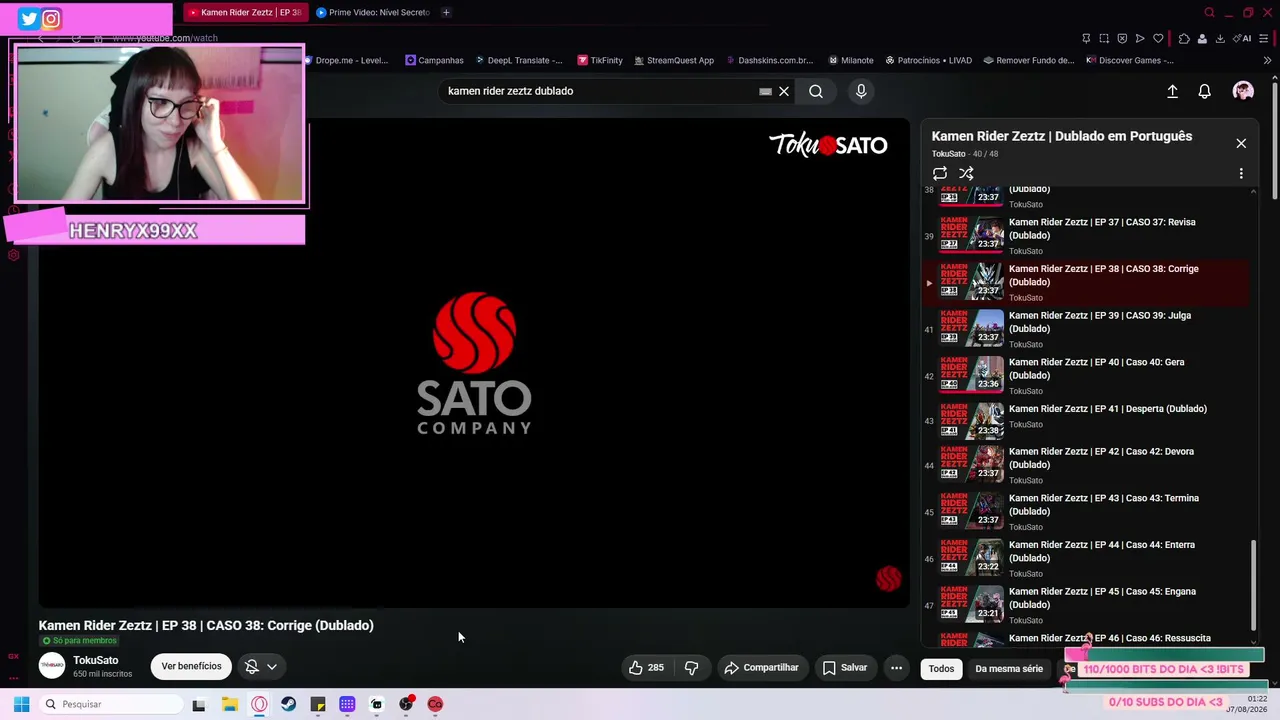Open EP 44 Caso 44: Enterra thumbnail

pos(972,557)
